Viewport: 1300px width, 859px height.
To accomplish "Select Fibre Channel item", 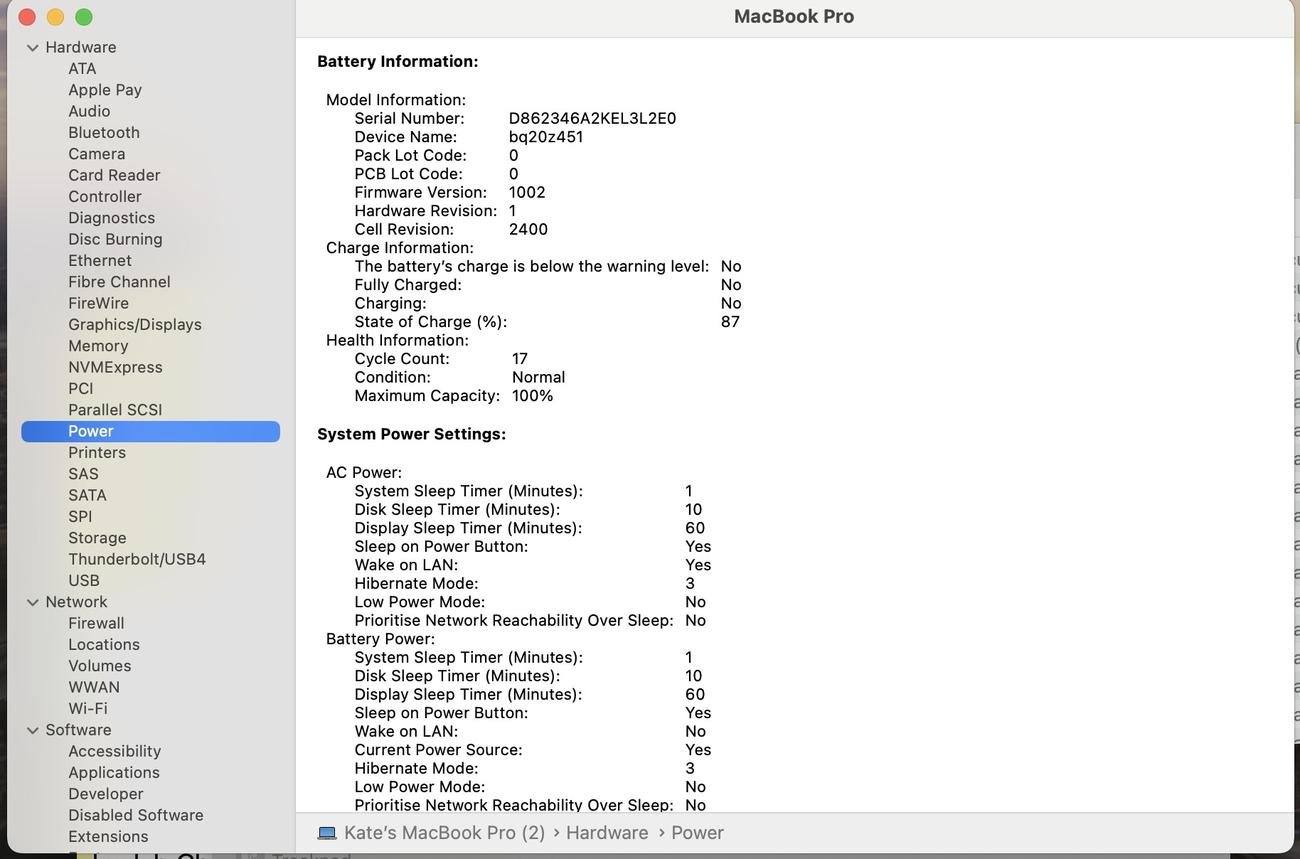I will [119, 282].
